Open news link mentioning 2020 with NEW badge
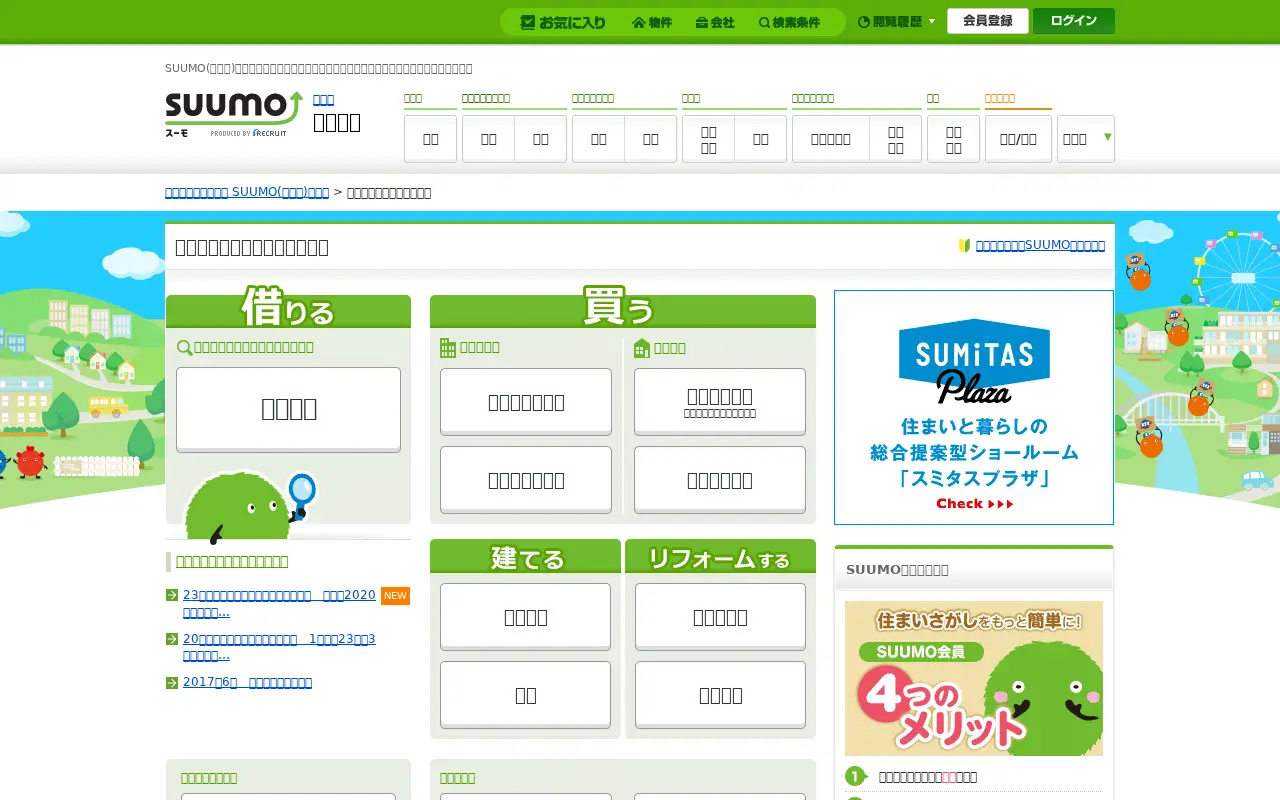The image size is (1280, 800). (279, 603)
